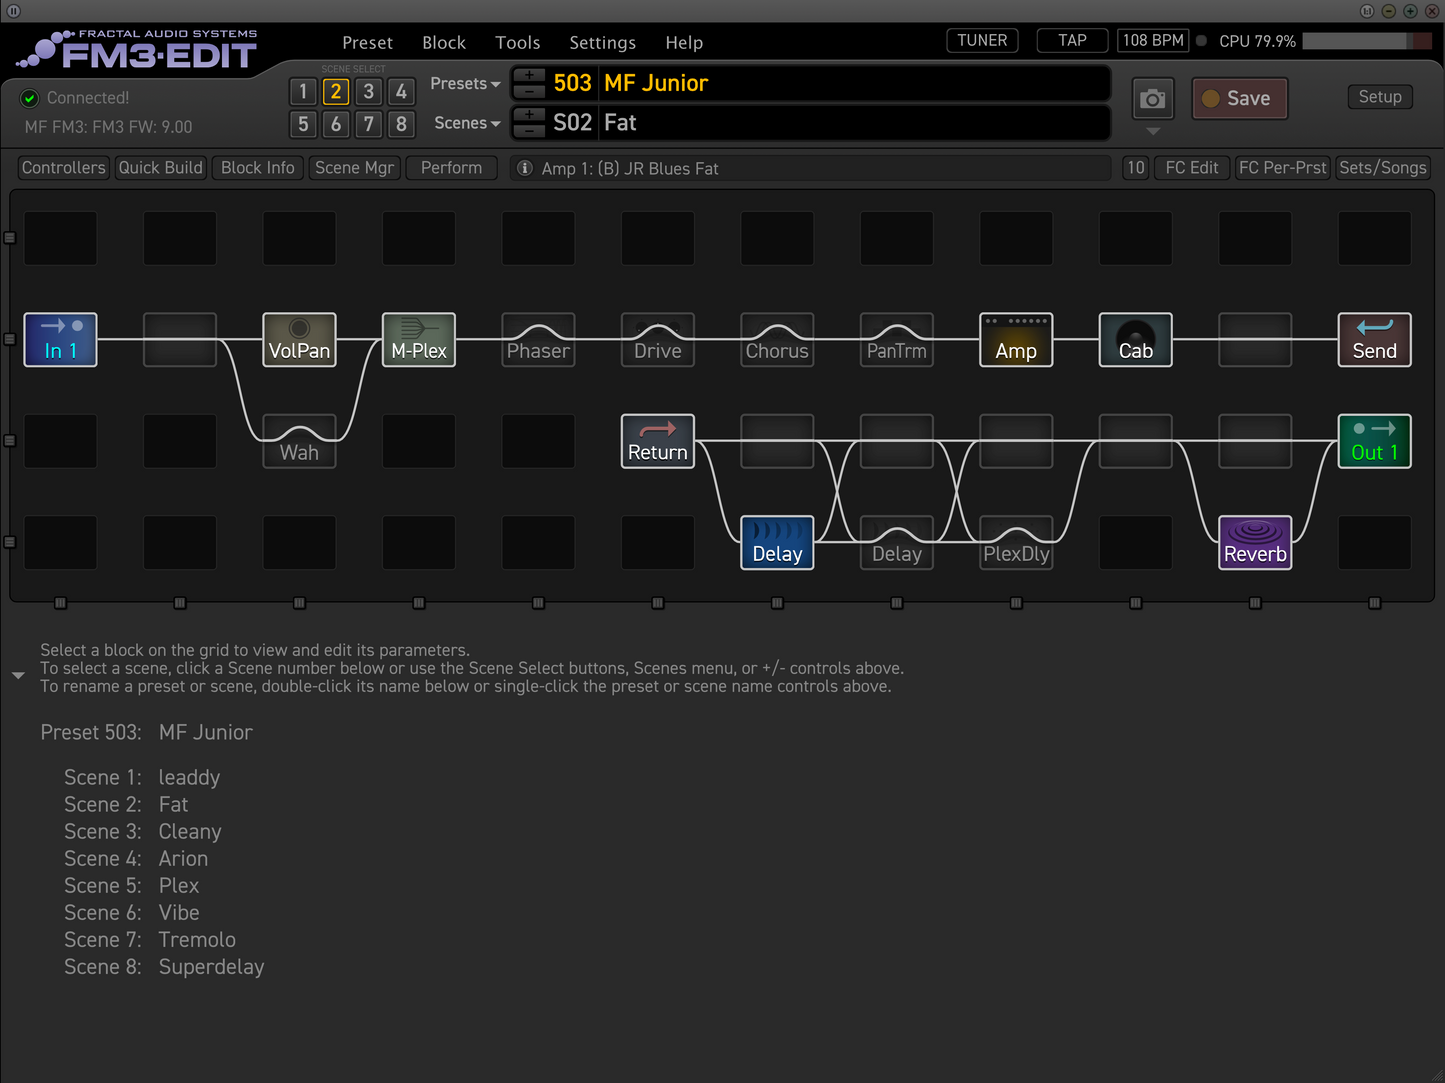Expand the arrow below the camera icon

1153,131
